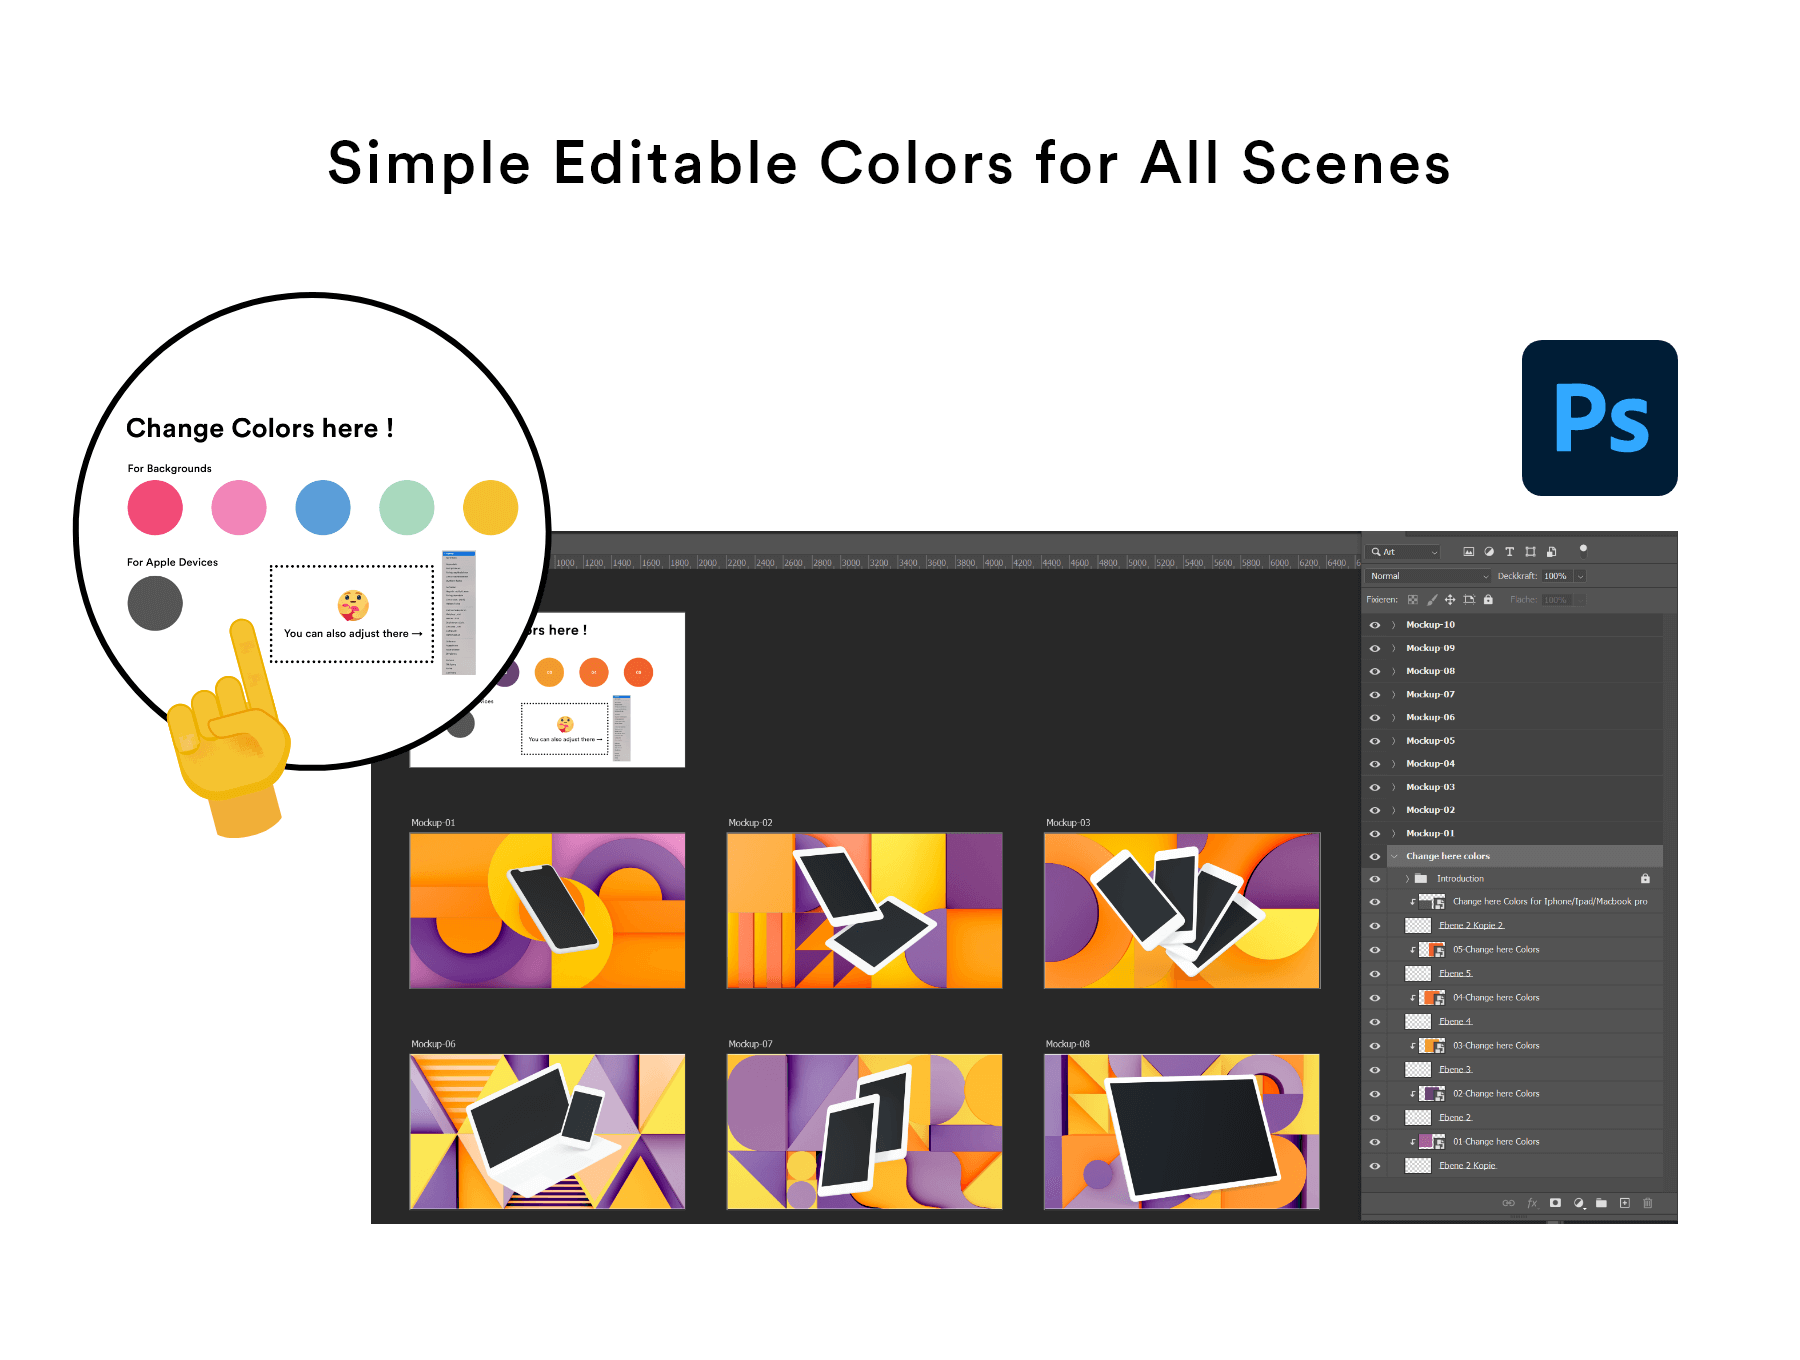
Task: Click the mint green background color swatch
Action: (x=407, y=507)
